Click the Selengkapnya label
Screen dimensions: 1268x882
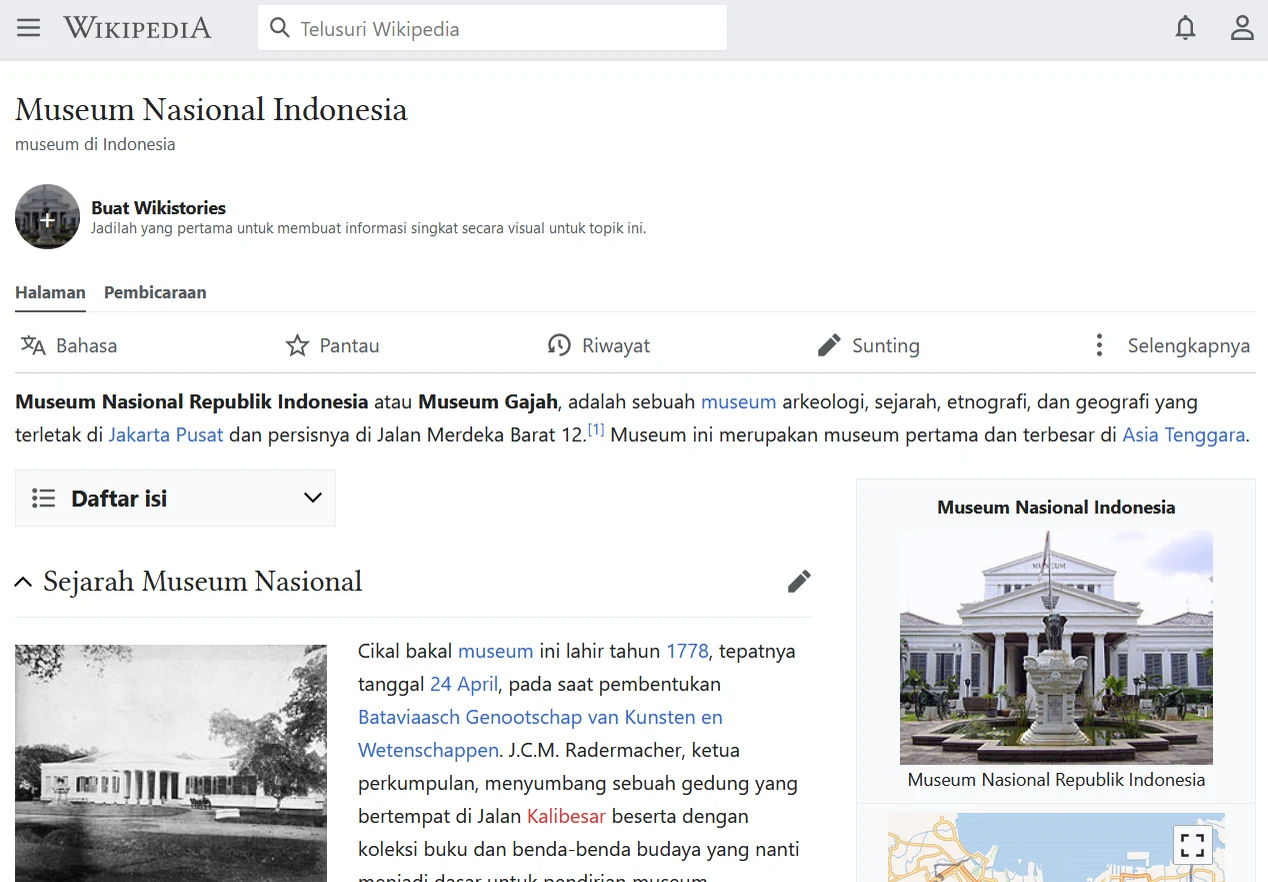1188,346
